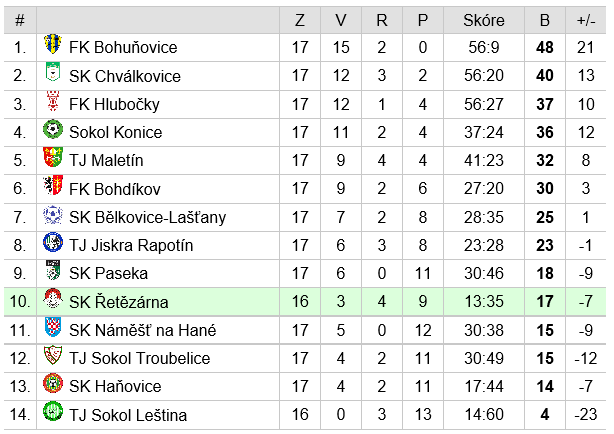Open the SK Paseka team link

click(108, 273)
